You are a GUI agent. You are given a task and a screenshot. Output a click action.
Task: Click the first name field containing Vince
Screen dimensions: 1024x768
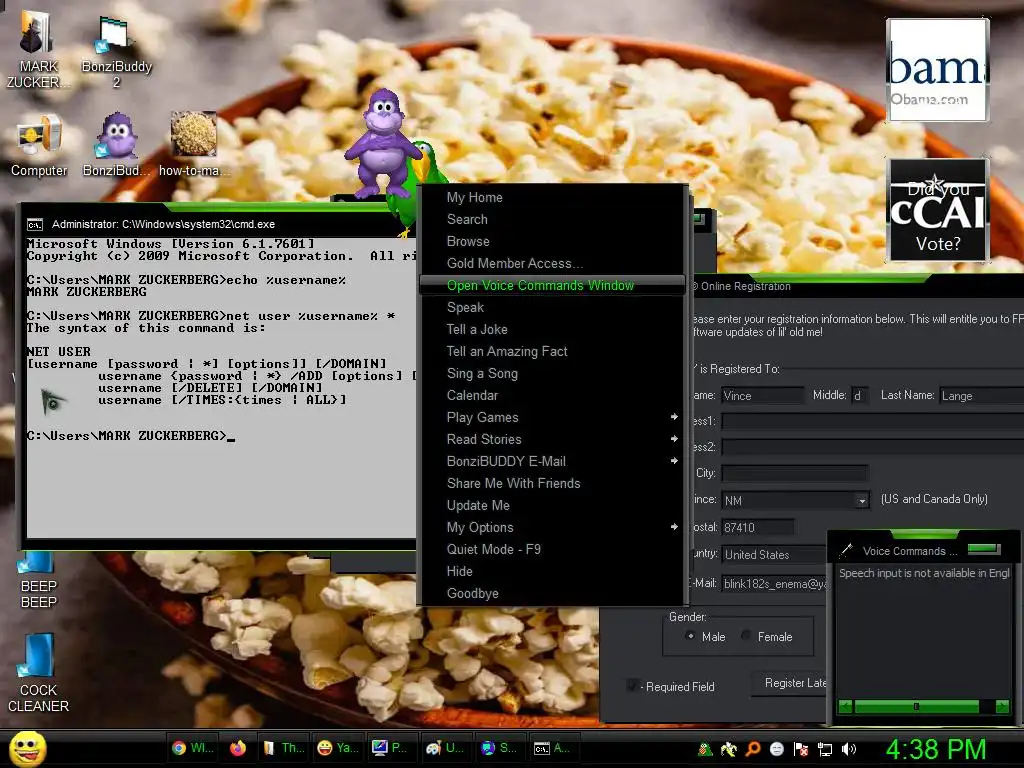763,395
